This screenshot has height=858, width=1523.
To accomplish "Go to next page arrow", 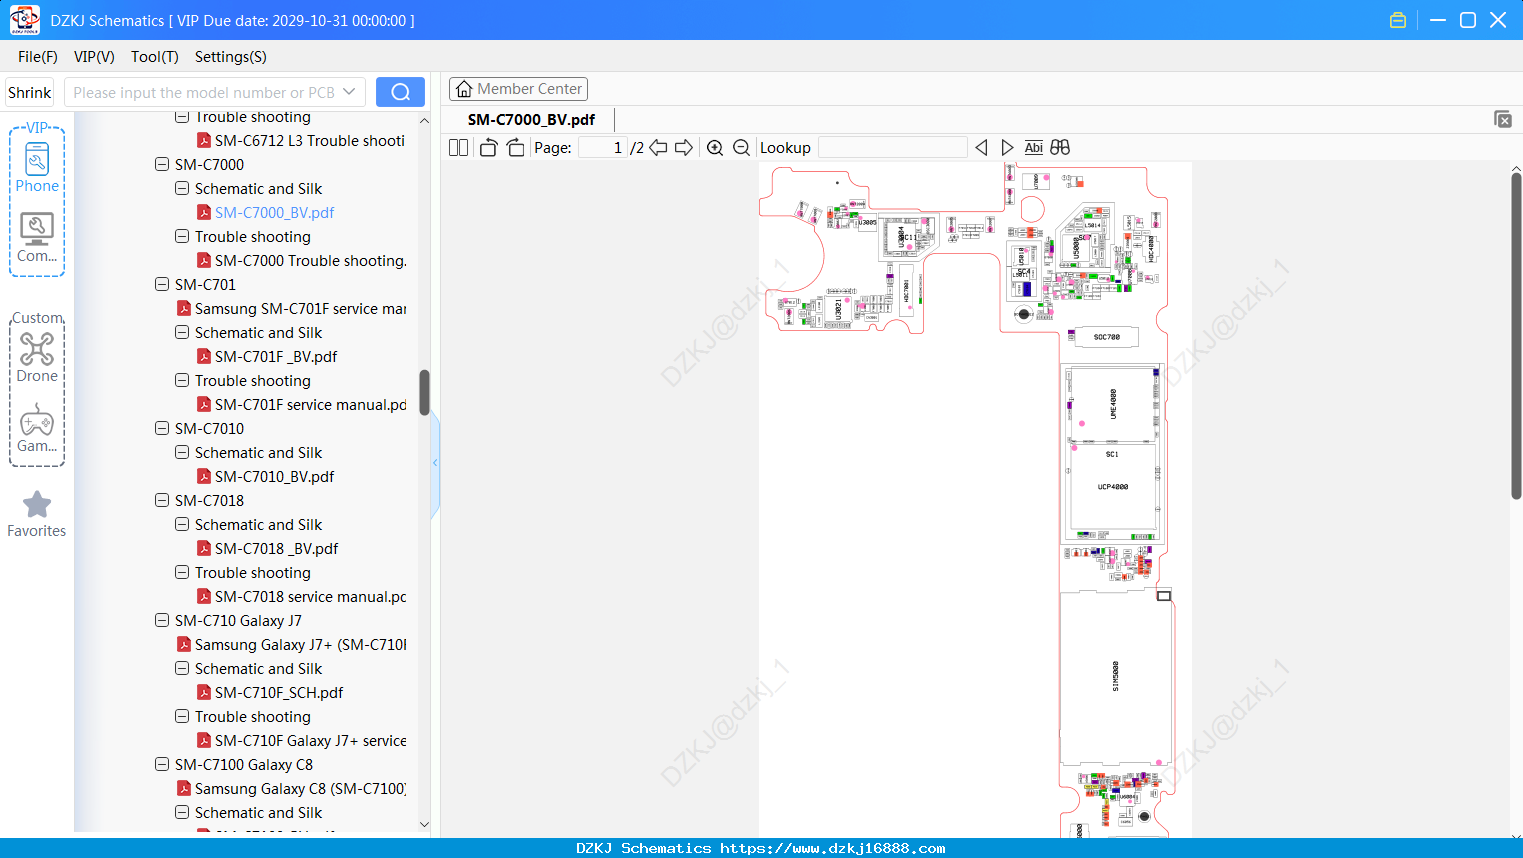I will 684,148.
